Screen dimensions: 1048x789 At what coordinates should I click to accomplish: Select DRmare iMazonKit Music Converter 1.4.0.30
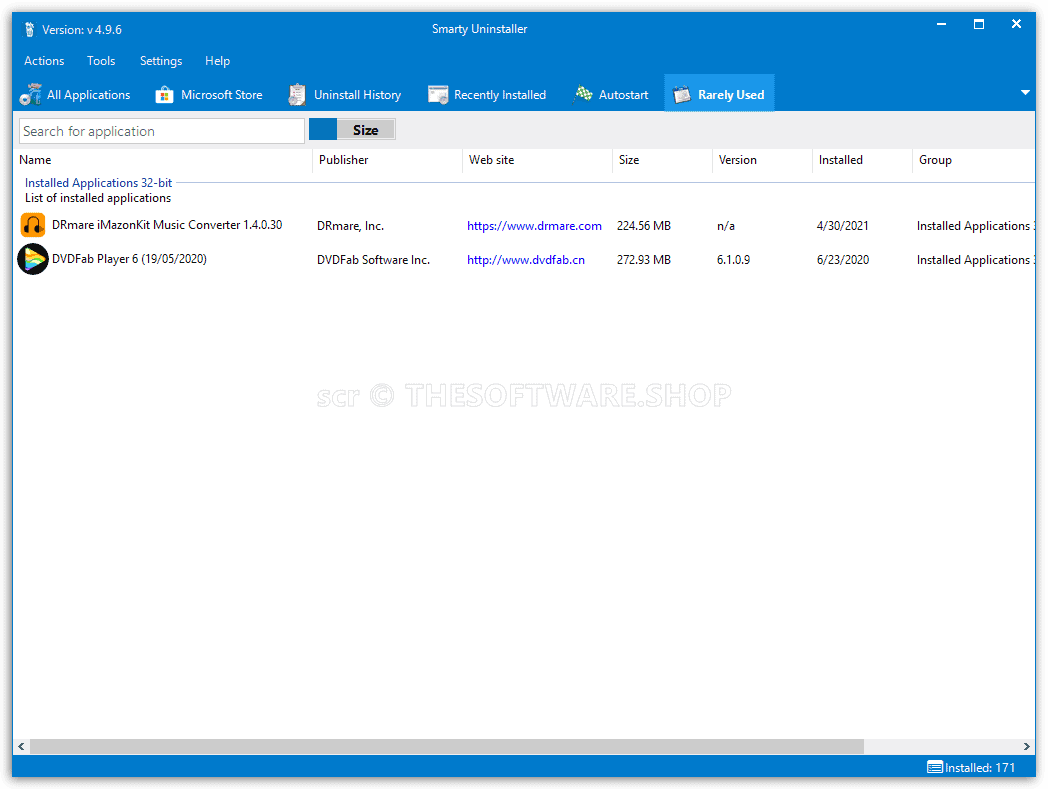tap(167, 225)
